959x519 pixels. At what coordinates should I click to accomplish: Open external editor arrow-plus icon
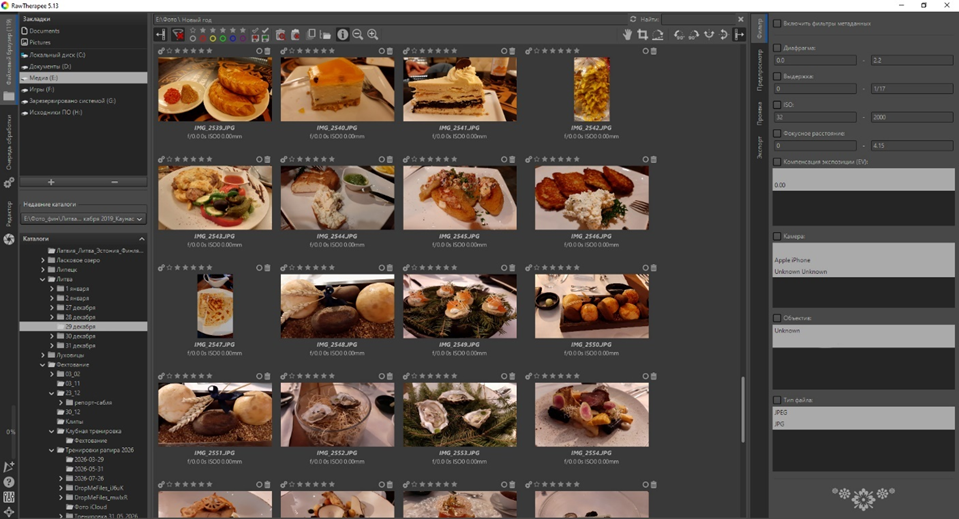pyautogui.click(x=9, y=467)
